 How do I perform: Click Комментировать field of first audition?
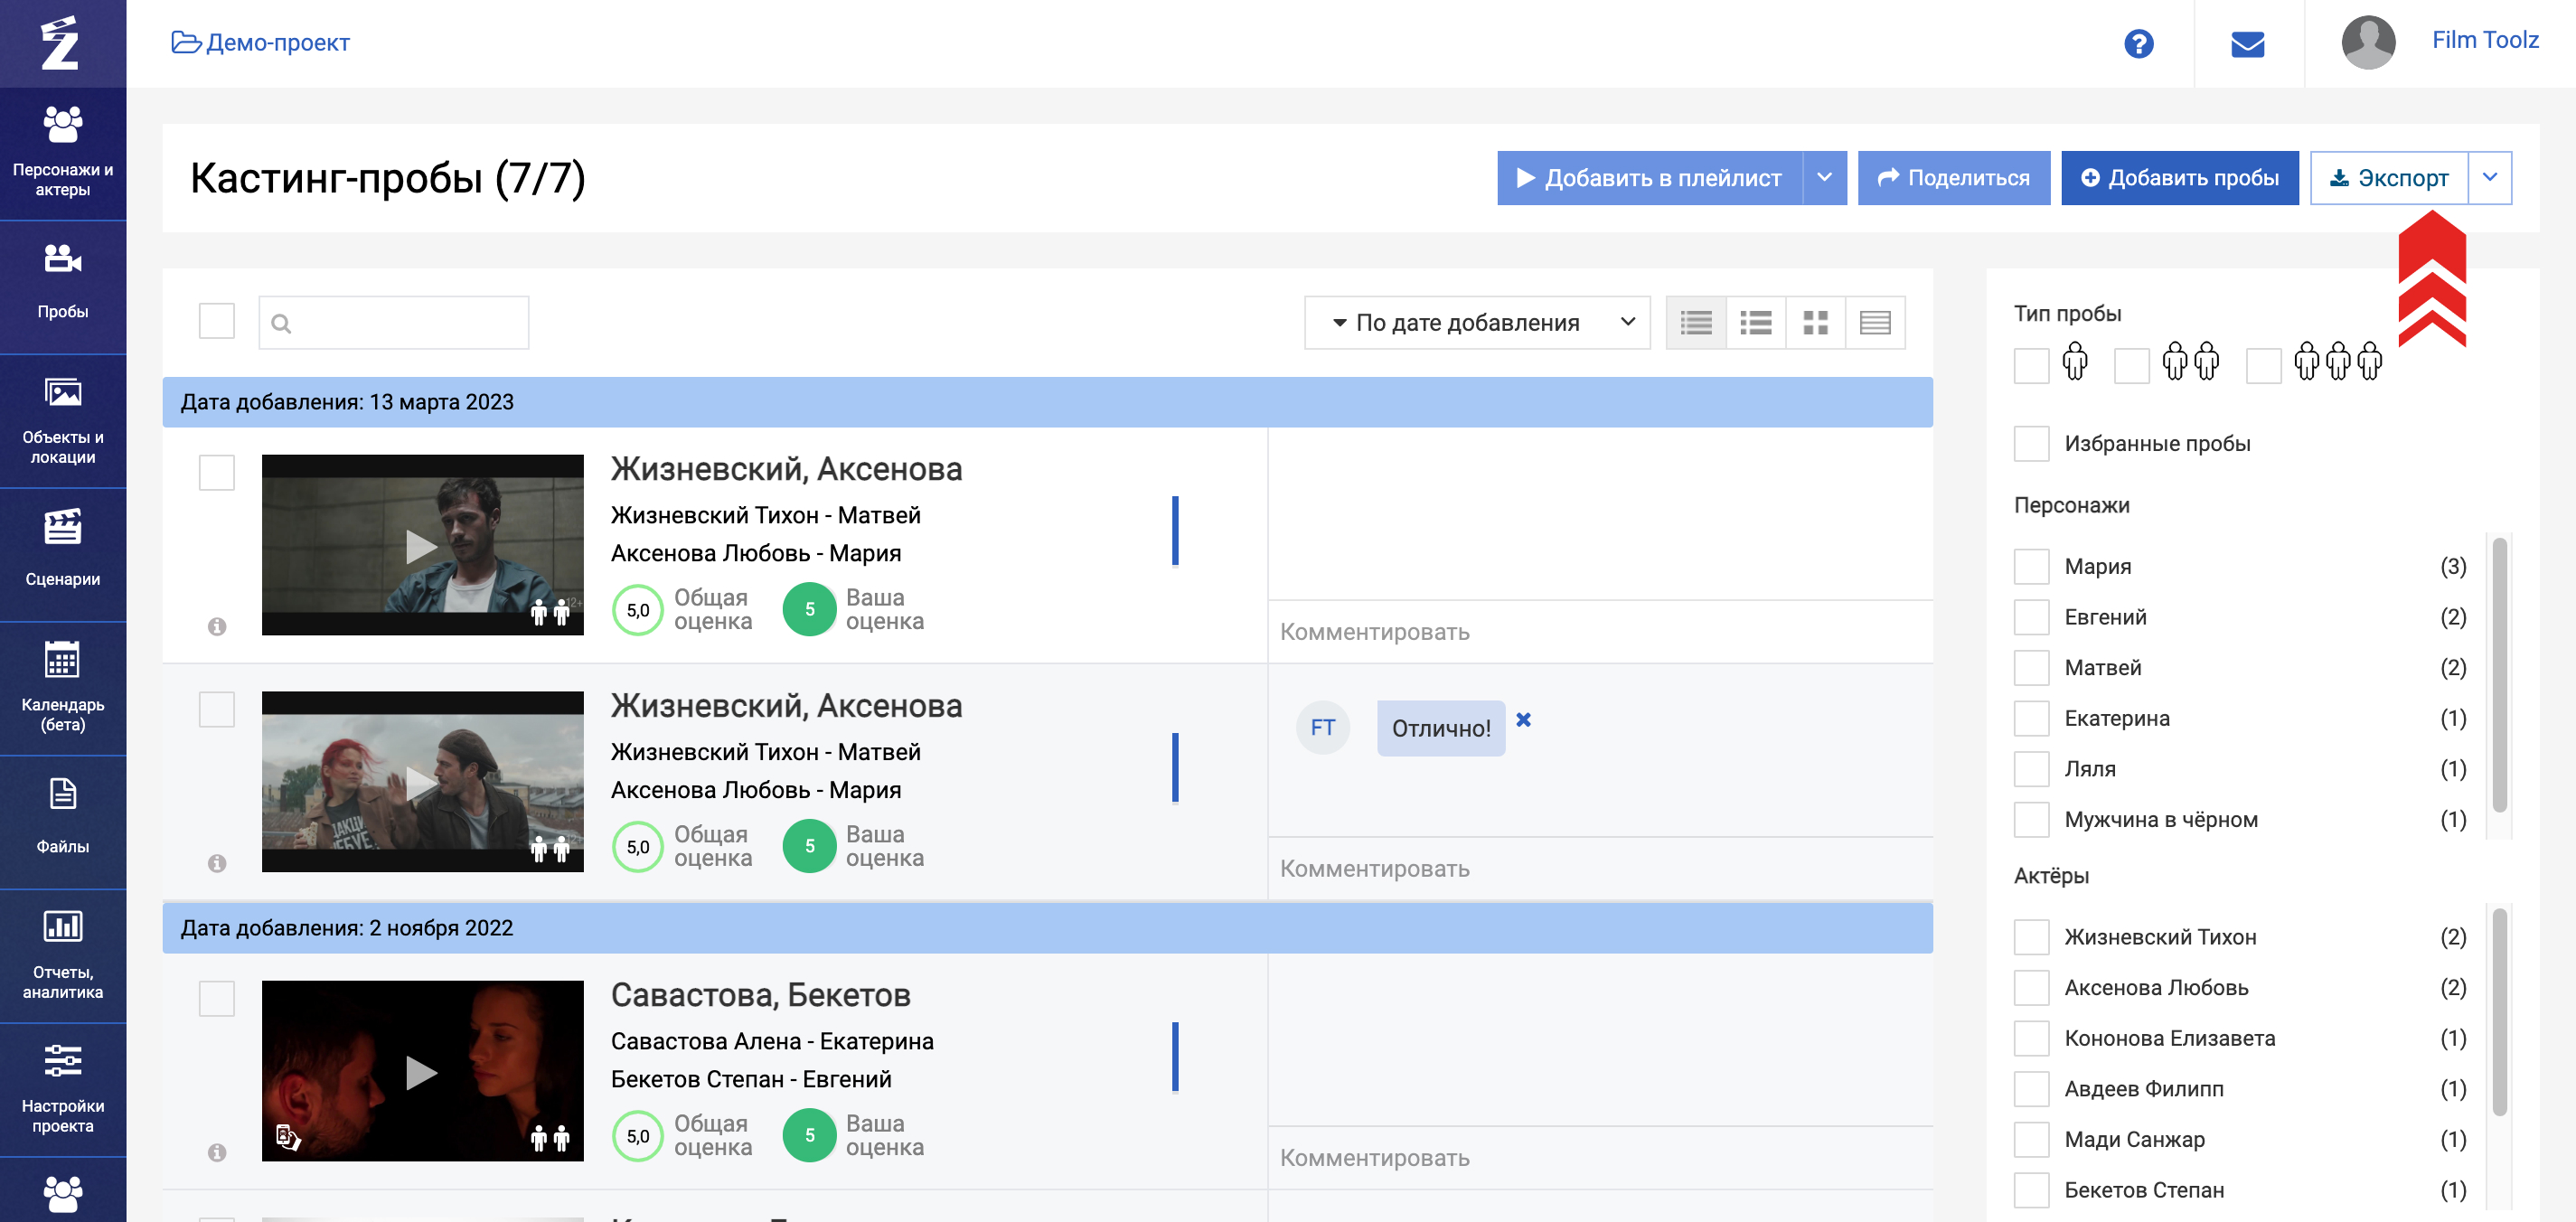(1600, 632)
